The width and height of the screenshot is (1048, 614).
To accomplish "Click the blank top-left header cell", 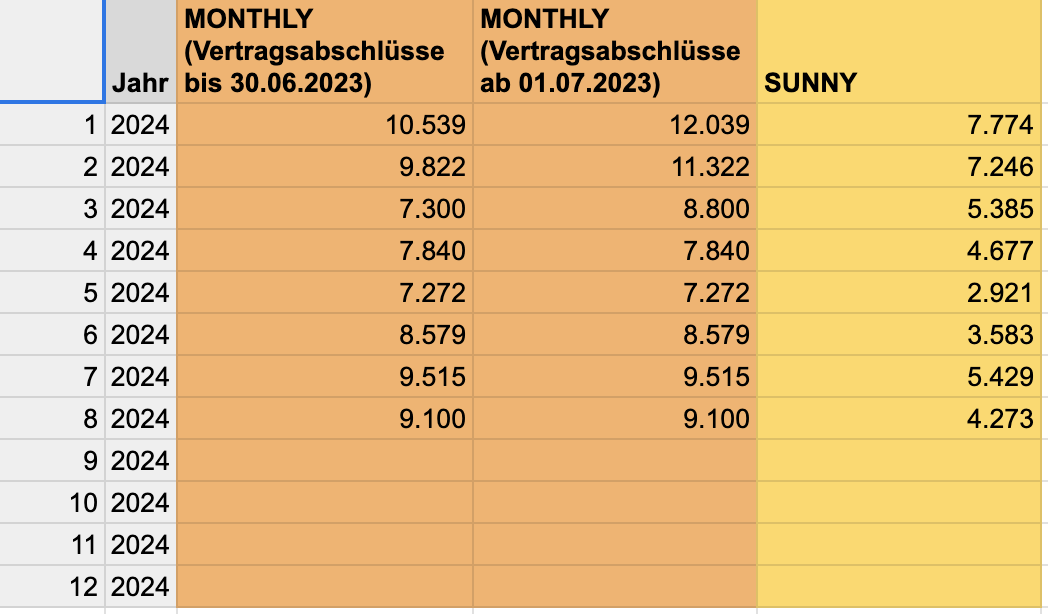I will click(x=52, y=51).
